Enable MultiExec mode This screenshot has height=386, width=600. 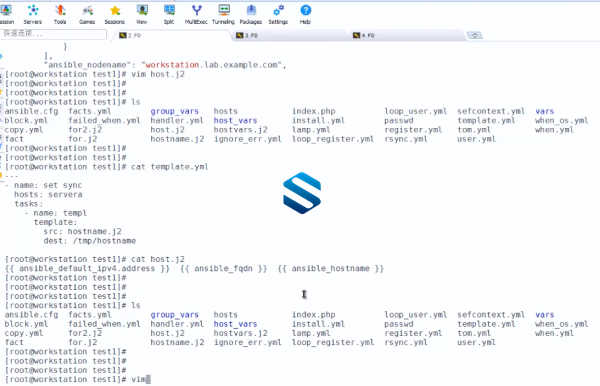[196, 14]
